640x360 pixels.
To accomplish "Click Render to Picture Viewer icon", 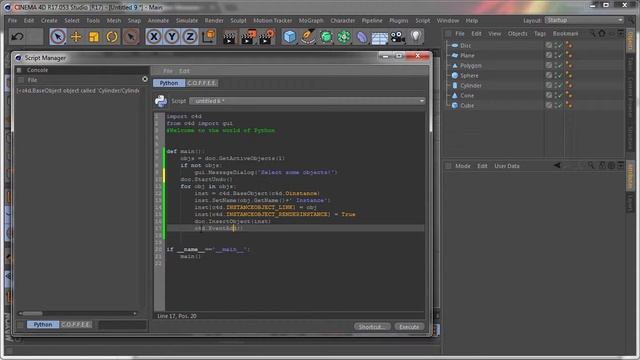I will (x=248, y=37).
